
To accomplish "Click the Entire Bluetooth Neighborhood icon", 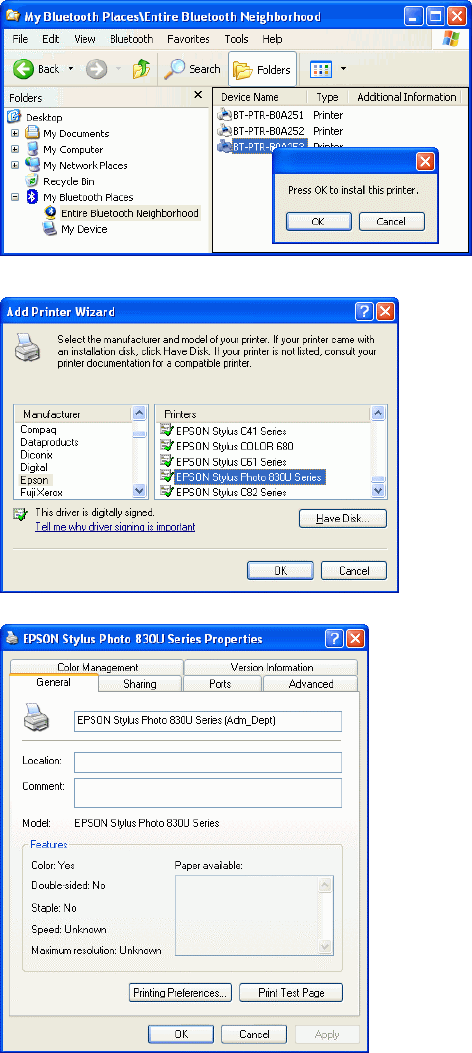I will 49,213.
